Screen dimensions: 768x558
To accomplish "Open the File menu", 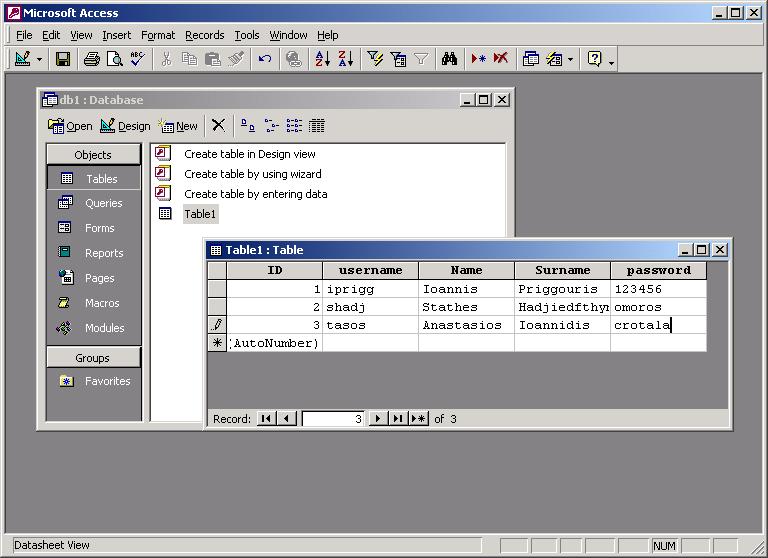I will pos(24,35).
